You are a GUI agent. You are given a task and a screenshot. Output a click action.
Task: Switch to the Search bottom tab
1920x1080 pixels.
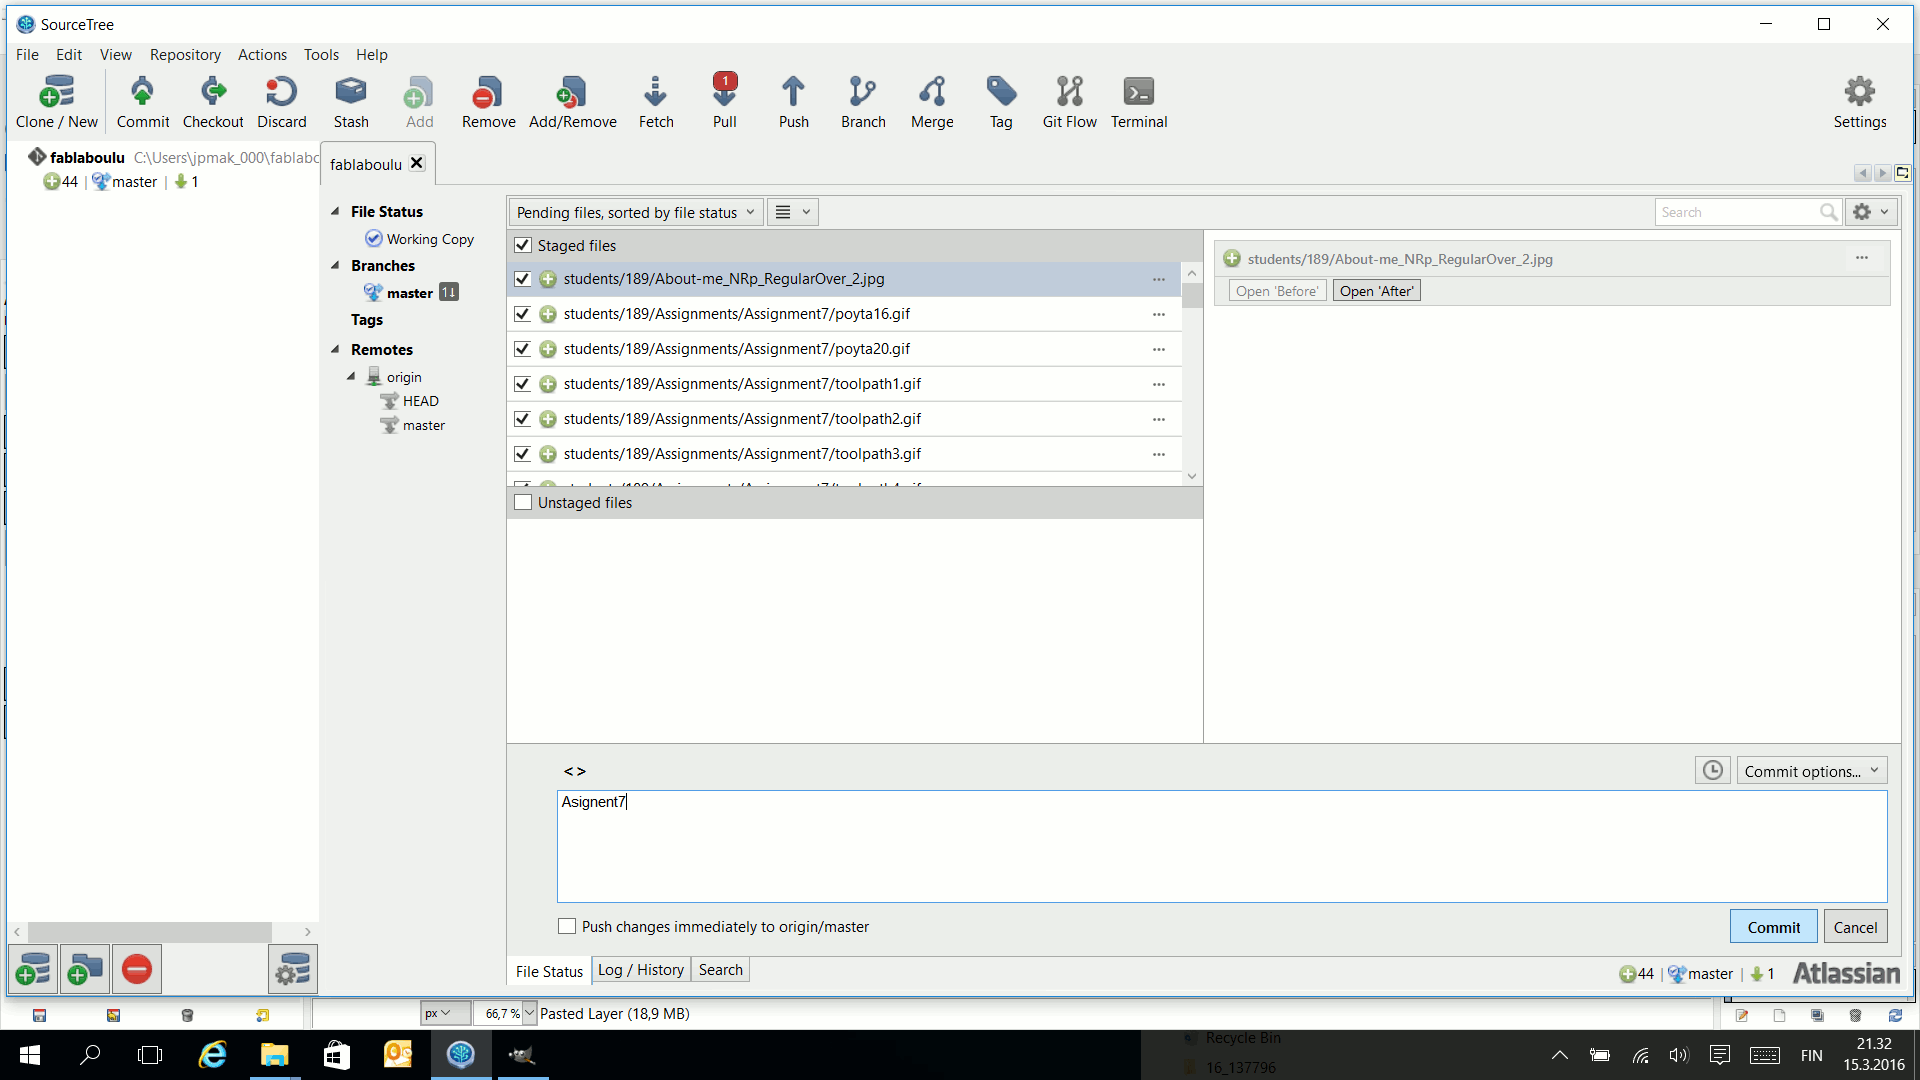(720, 970)
